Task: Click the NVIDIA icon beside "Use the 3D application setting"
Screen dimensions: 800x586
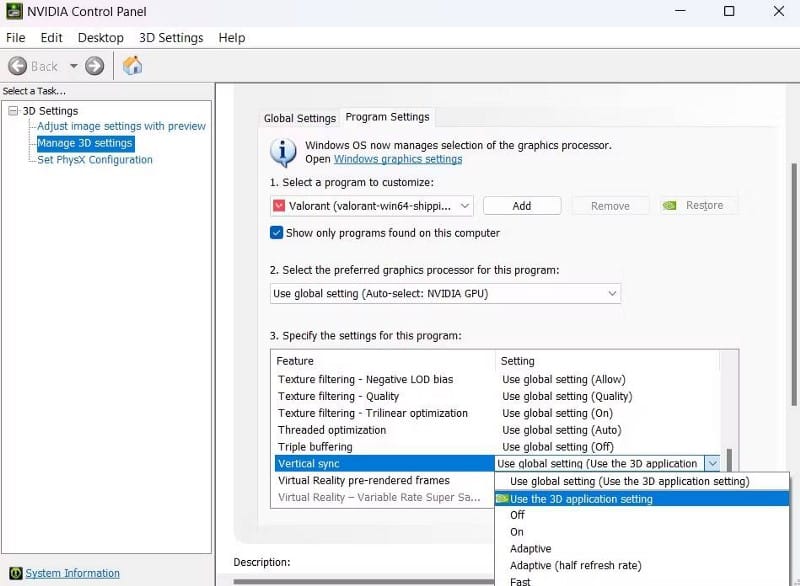Action: point(504,499)
